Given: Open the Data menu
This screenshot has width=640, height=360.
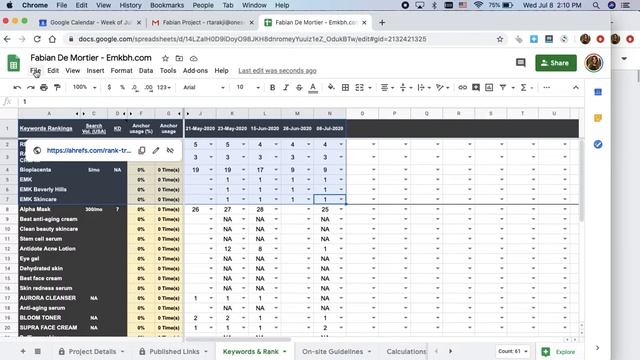Looking at the screenshot, I should click(x=146, y=71).
